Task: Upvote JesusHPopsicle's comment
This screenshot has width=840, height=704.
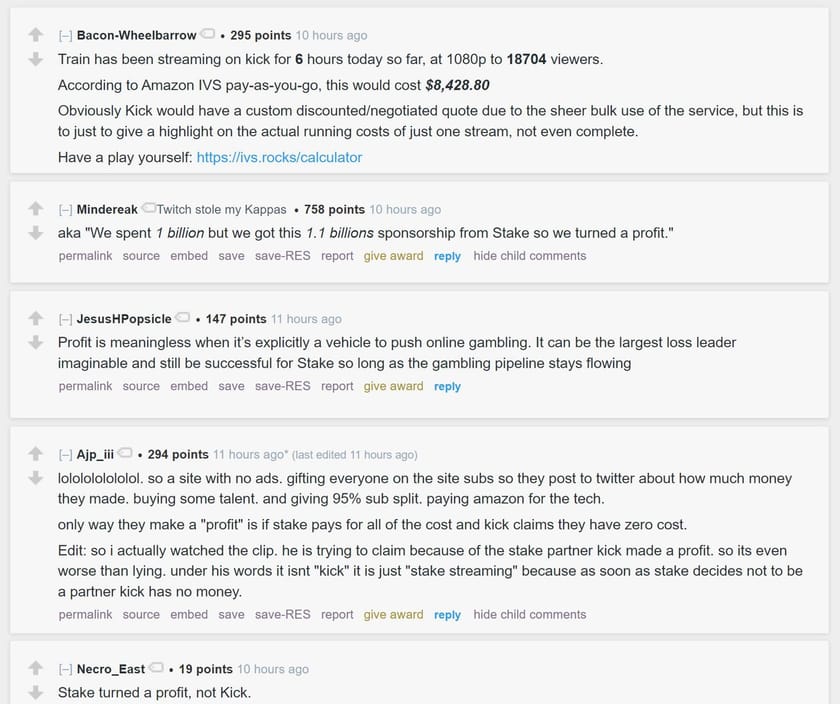Action: point(36,319)
